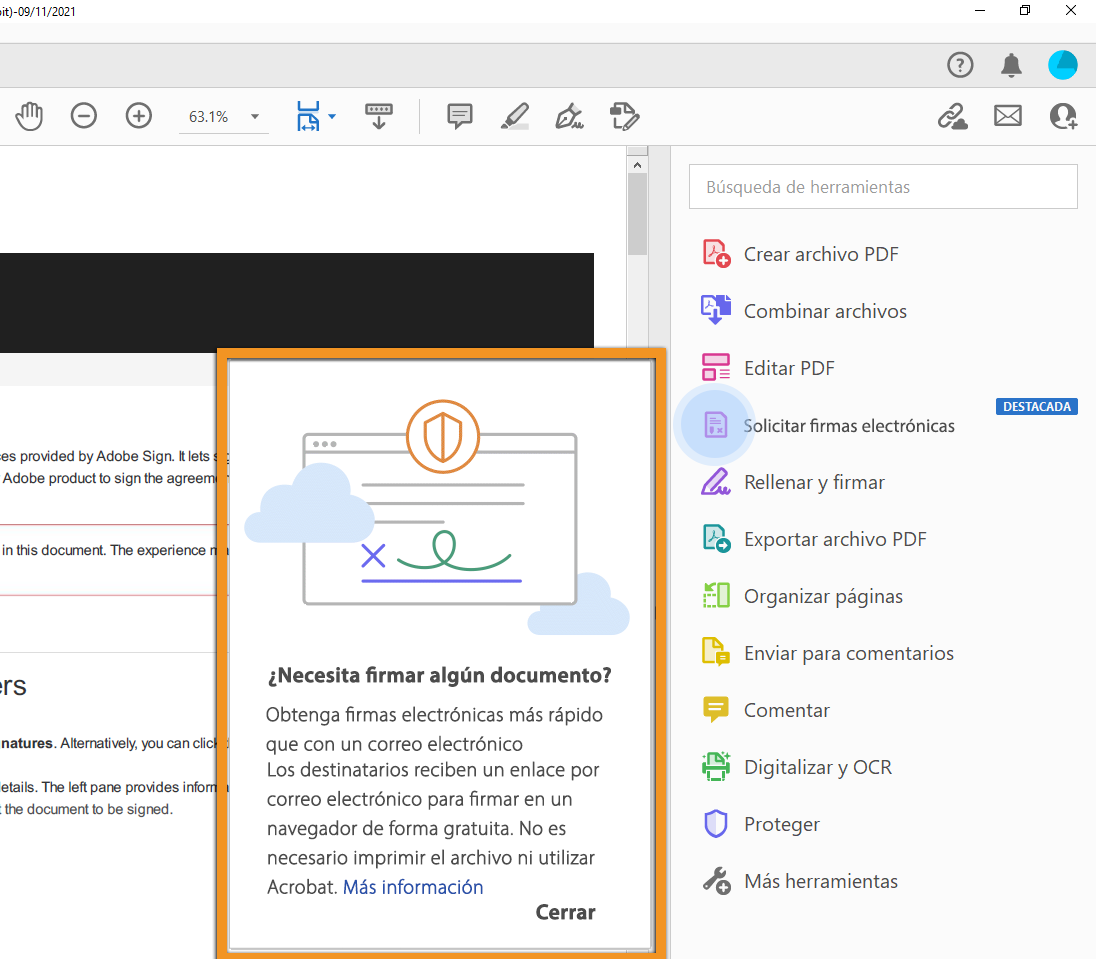Open the Comentar tool
This screenshot has width=1096, height=959.
766,710
